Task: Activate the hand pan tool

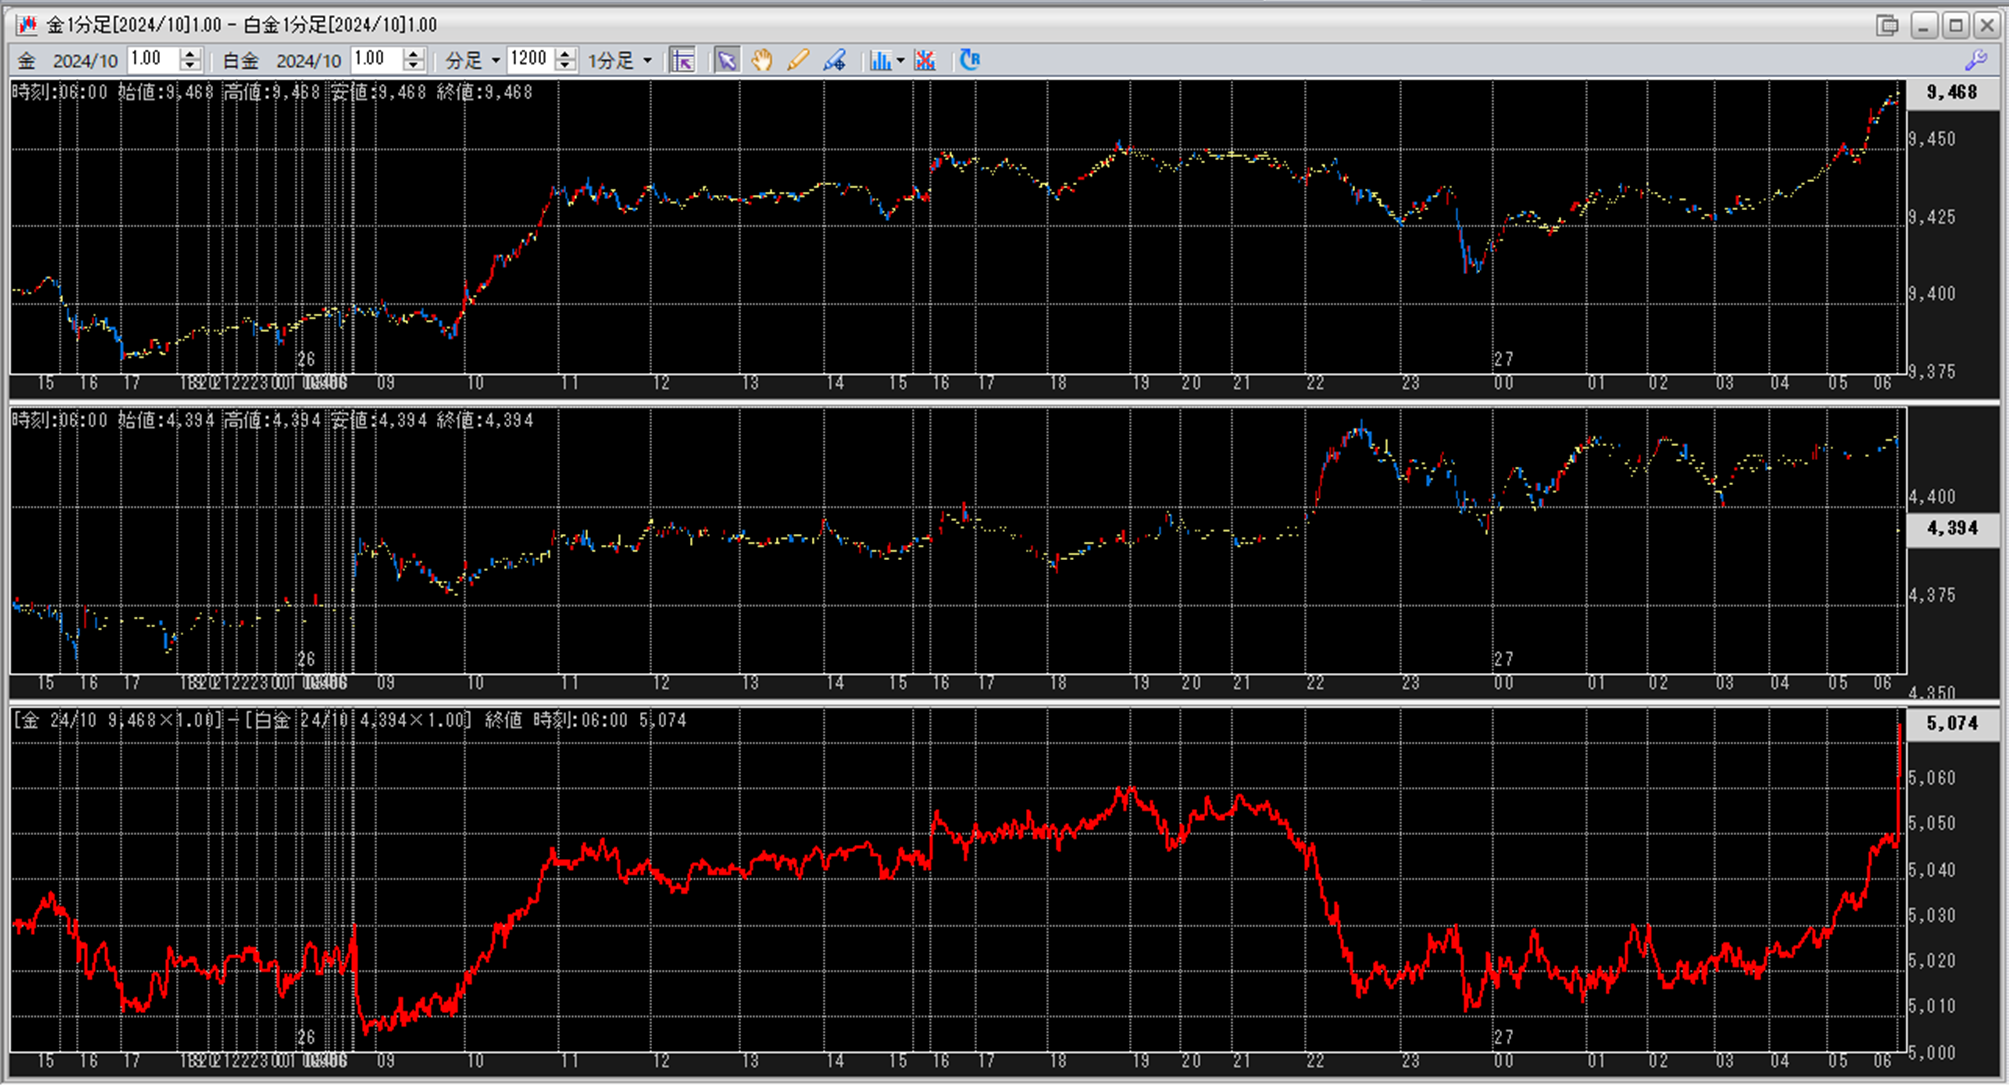Action: [762, 61]
